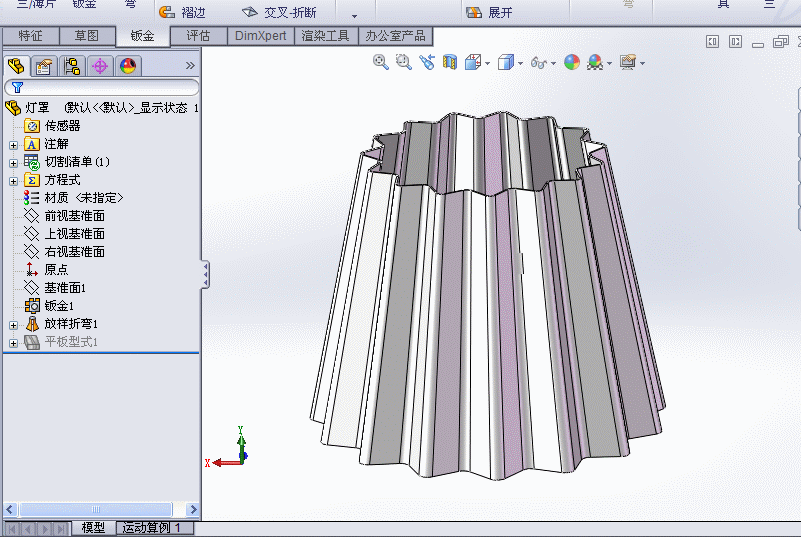The height and width of the screenshot is (537, 801).
Task: Click the Display Style cube icon
Action: (506, 62)
